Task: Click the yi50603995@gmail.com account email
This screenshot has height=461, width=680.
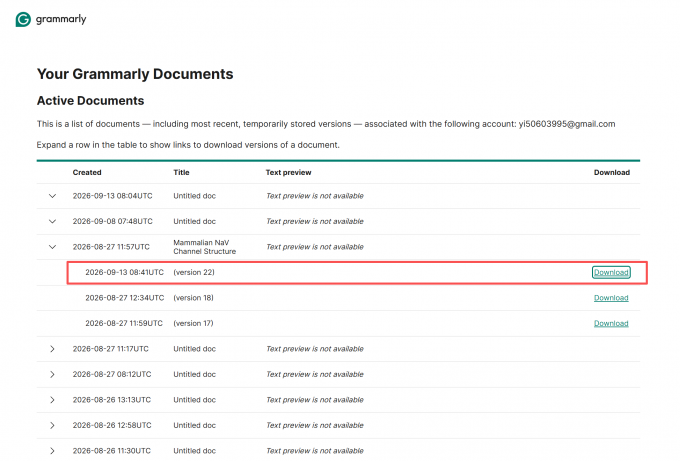Action: [567, 124]
